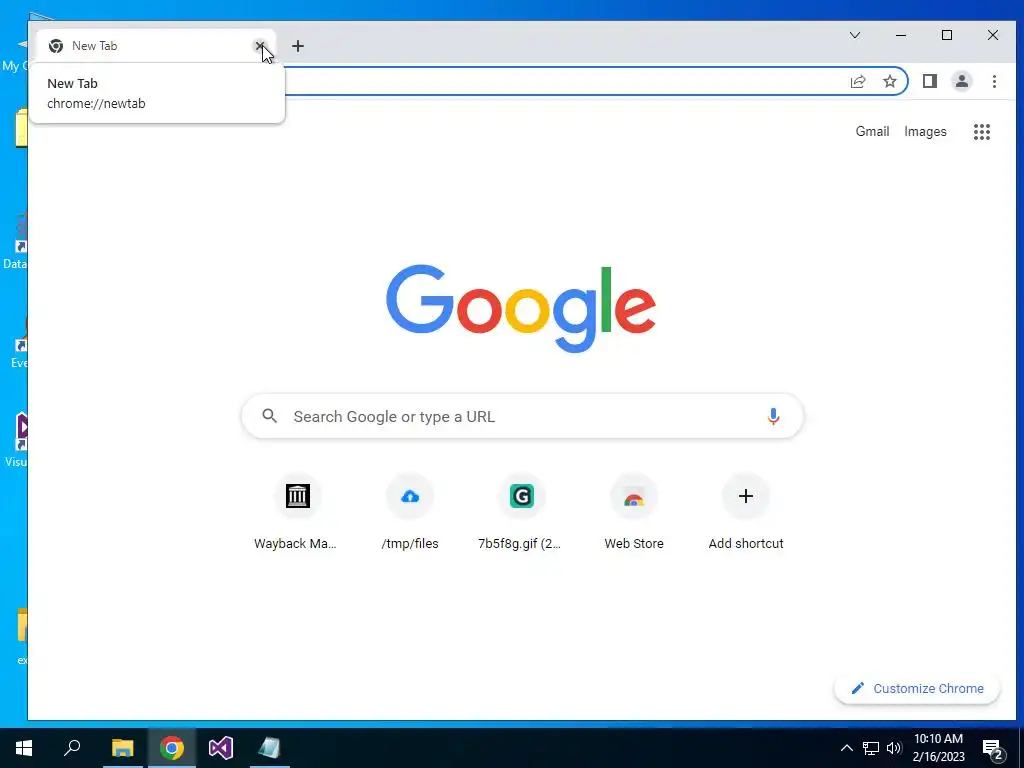Start voice search with microphone icon

coord(773,416)
